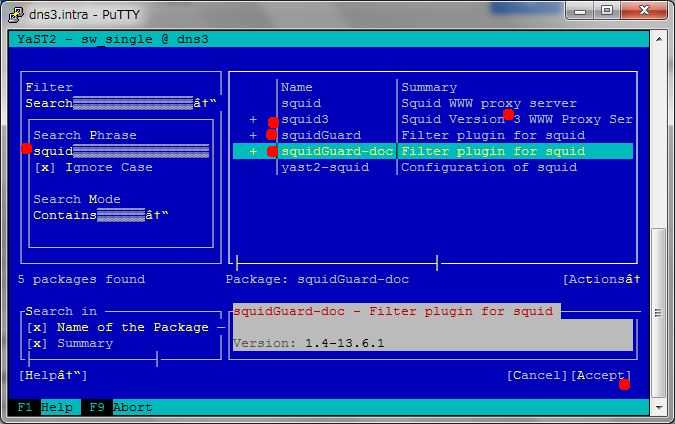Click the PuTTY scrollbar down arrow
This screenshot has height=424, width=675.
(659, 406)
